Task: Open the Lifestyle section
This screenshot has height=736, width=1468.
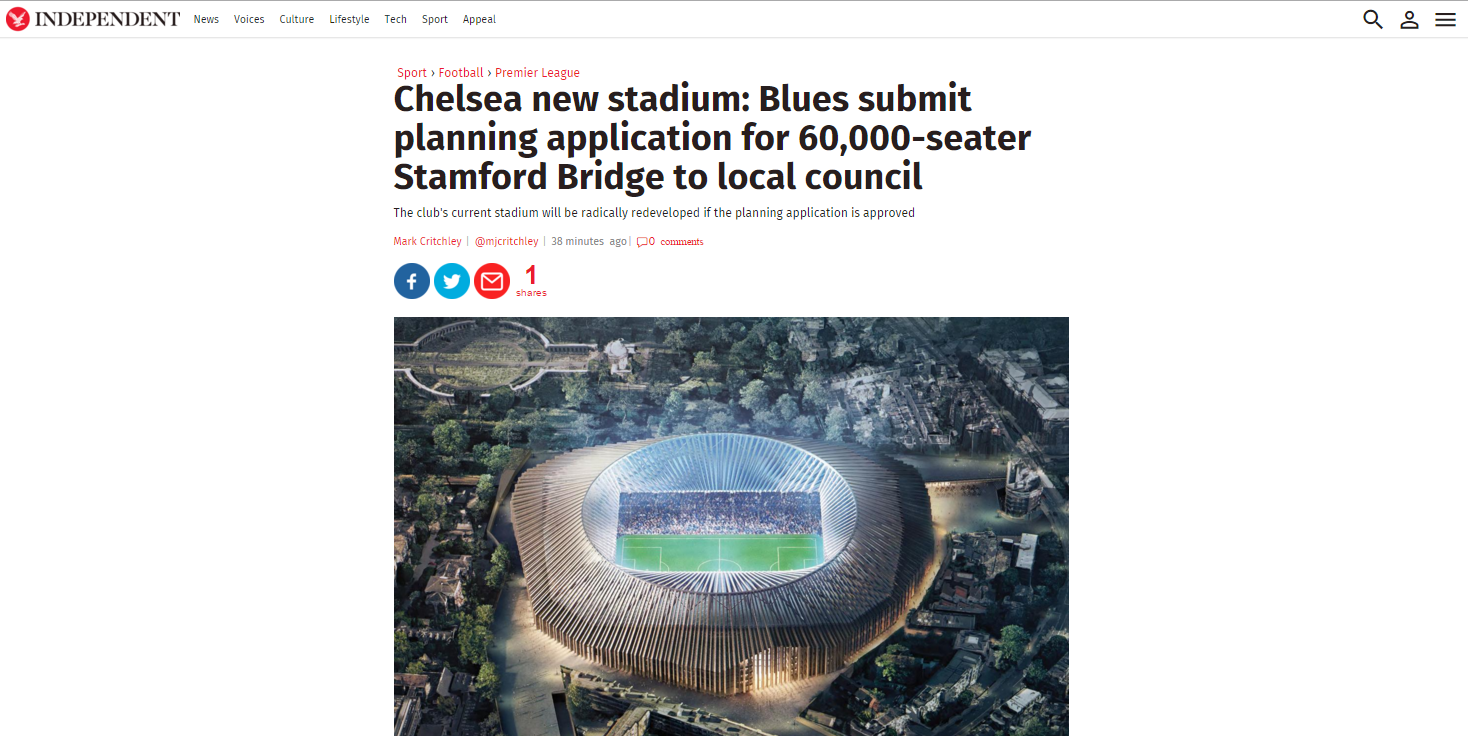Action: (349, 19)
